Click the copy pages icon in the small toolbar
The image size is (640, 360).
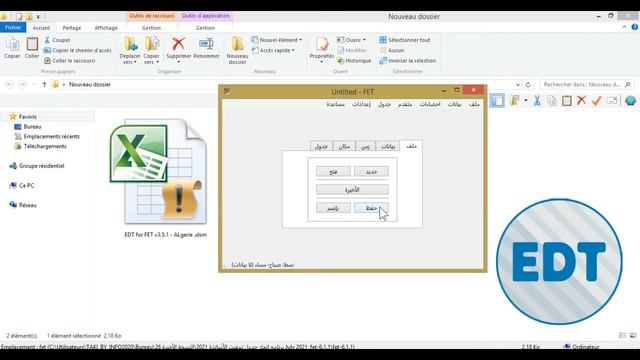pos(551,100)
